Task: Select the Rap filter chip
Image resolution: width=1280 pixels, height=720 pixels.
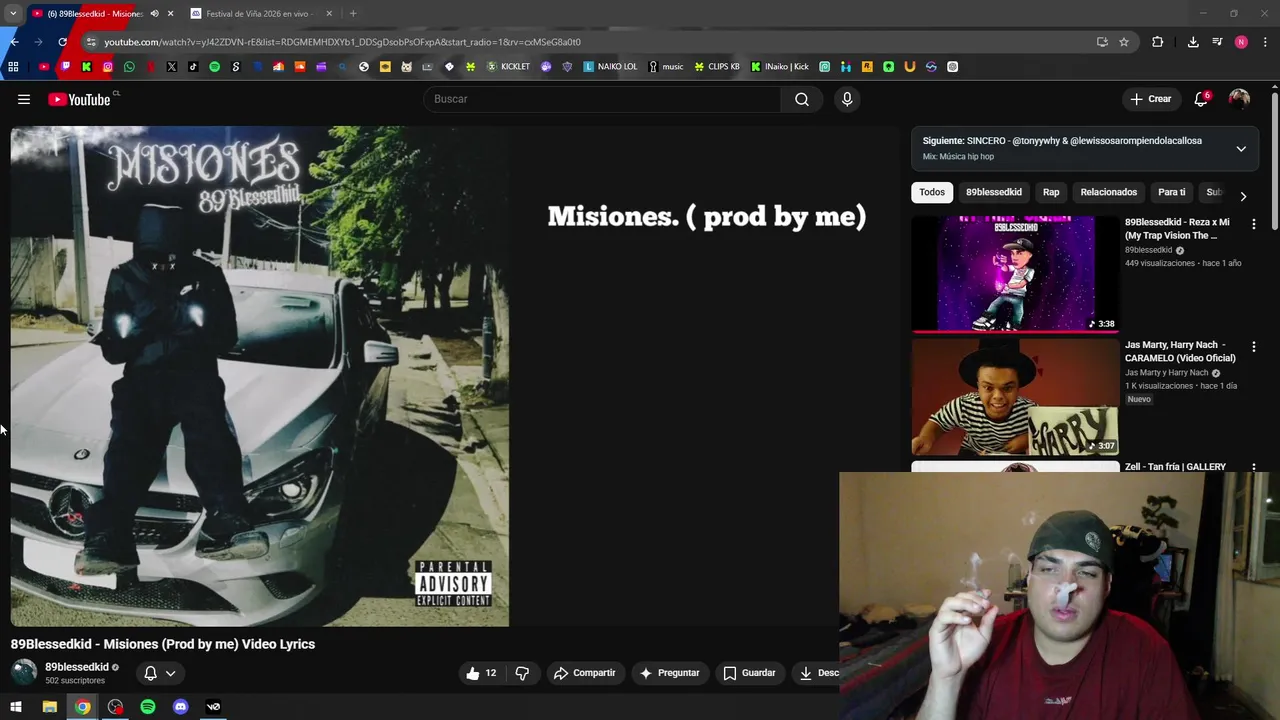Action: click(x=1051, y=192)
